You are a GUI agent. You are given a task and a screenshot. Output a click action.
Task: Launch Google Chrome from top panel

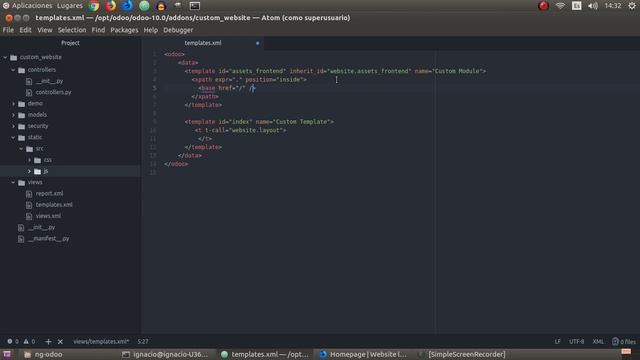[94, 6]
